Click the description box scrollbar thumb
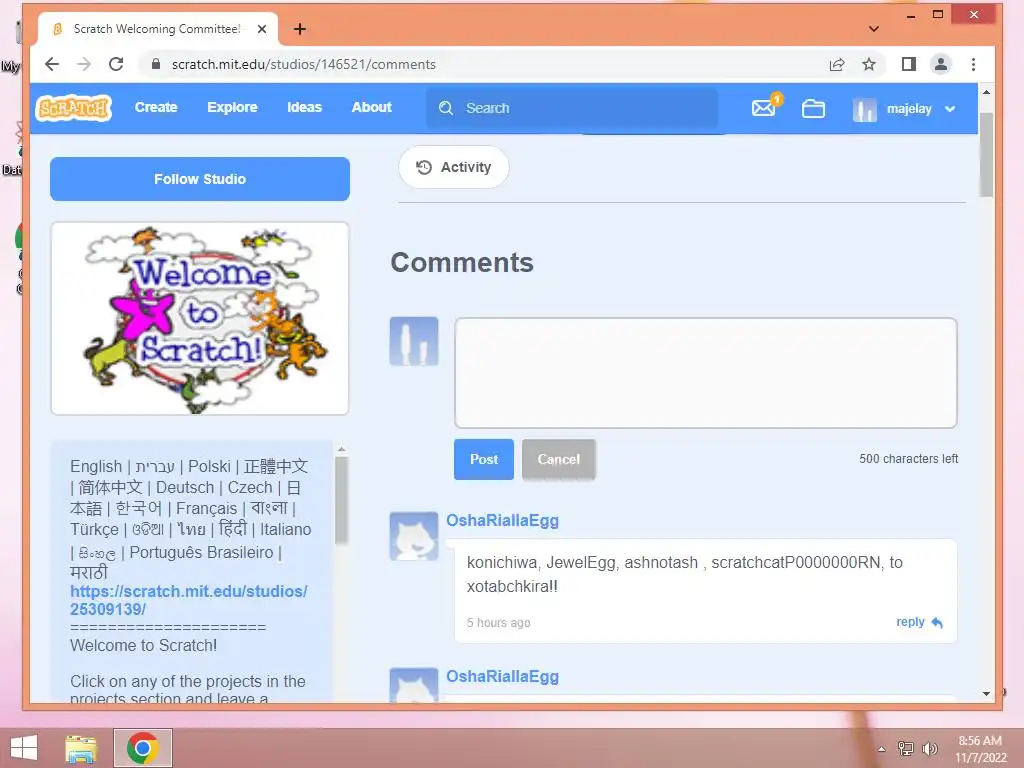This screenshot has width=1024, height=768. pyautogui.click(x=342, y=500)
